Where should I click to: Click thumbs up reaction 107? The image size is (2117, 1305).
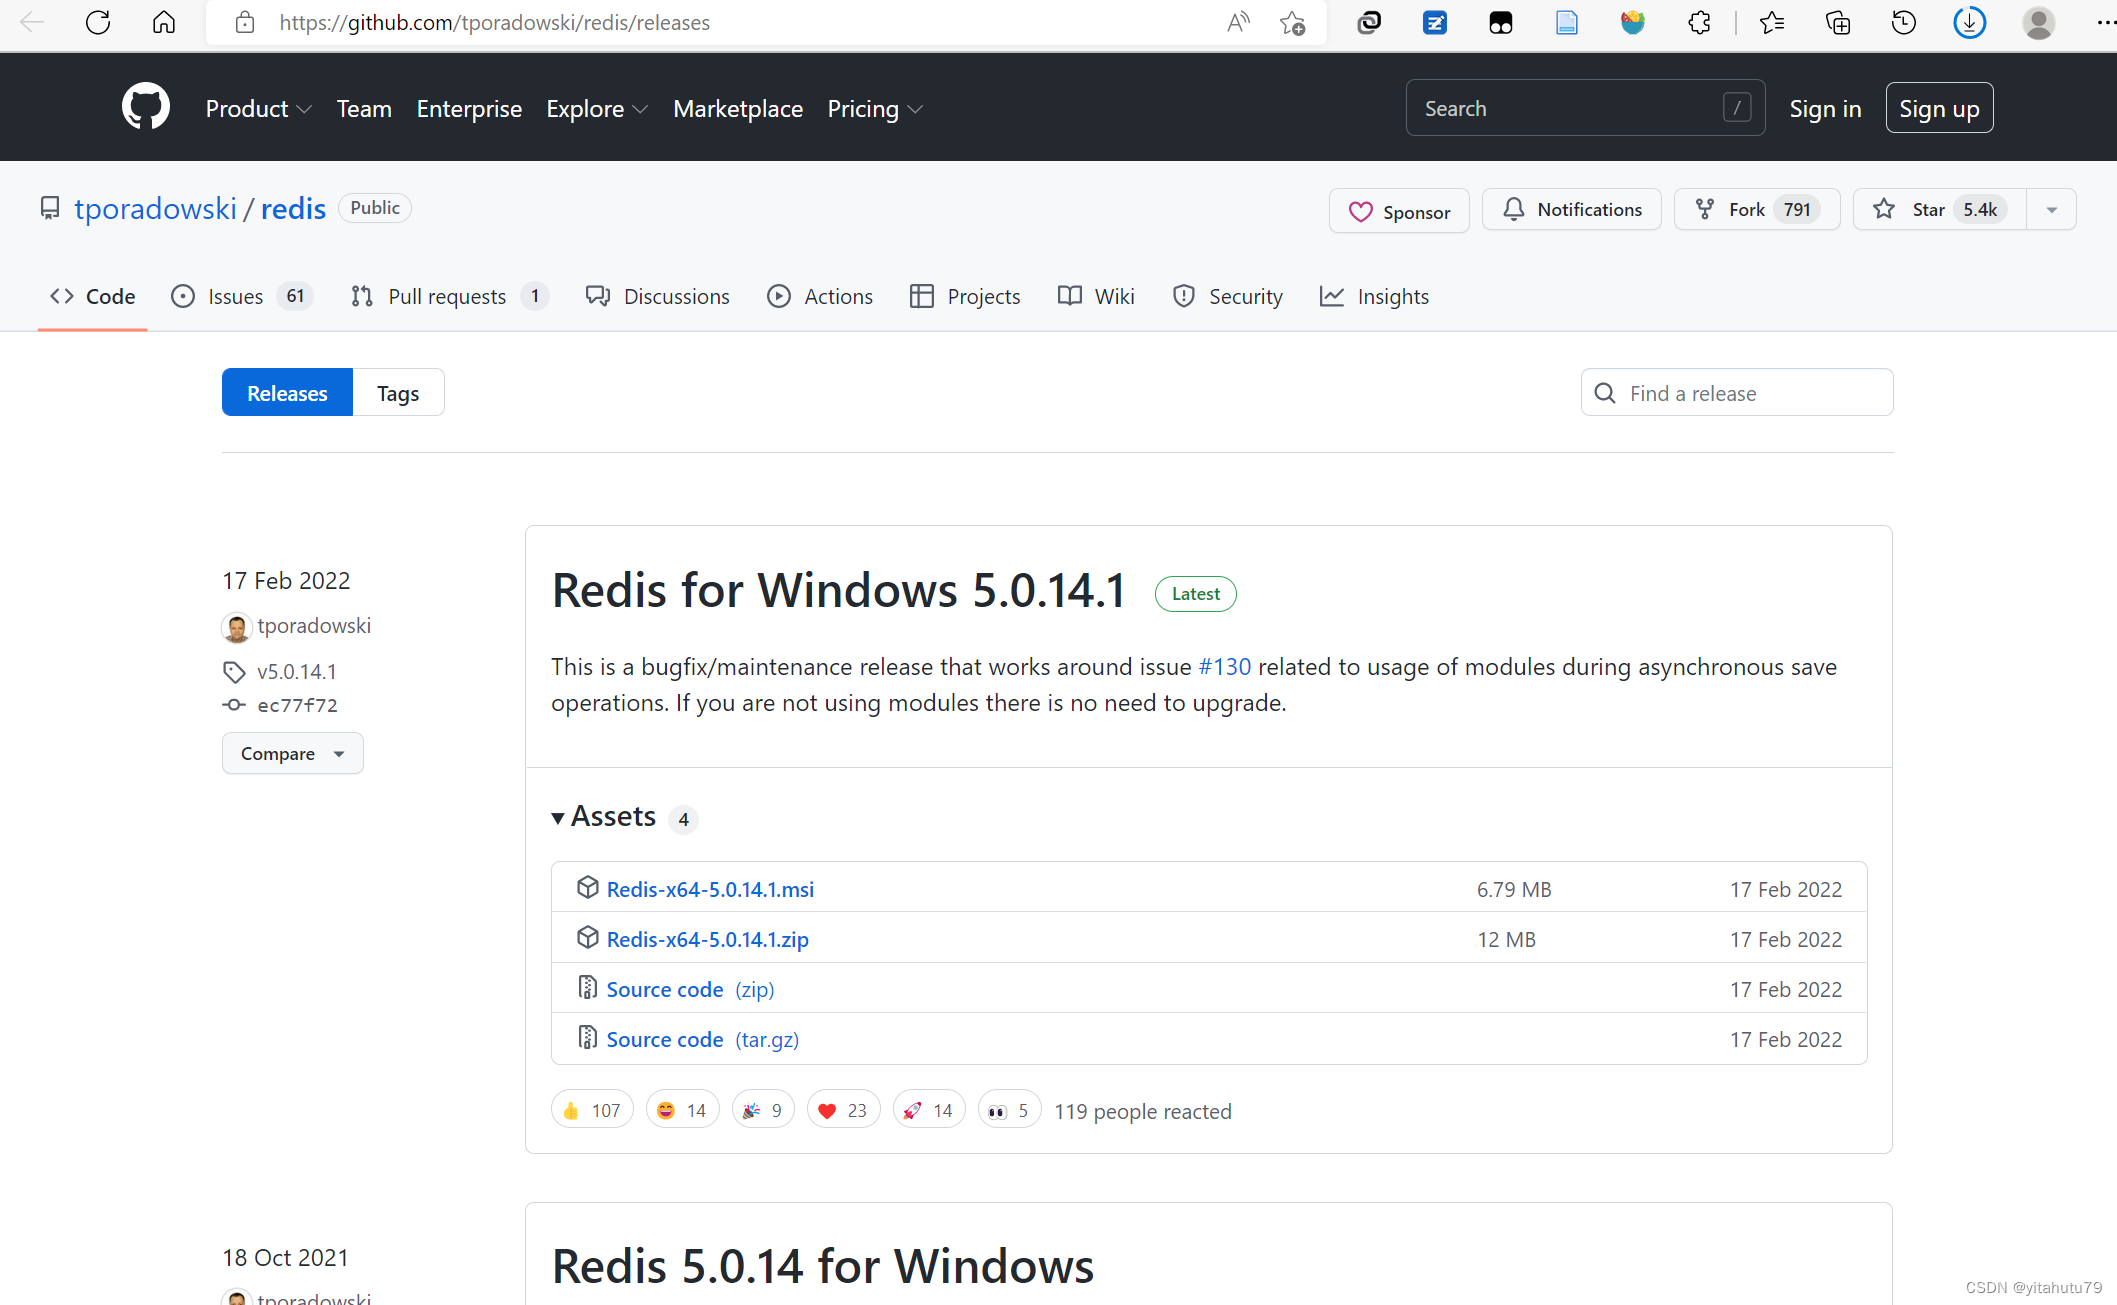[x=592, y=1110]
